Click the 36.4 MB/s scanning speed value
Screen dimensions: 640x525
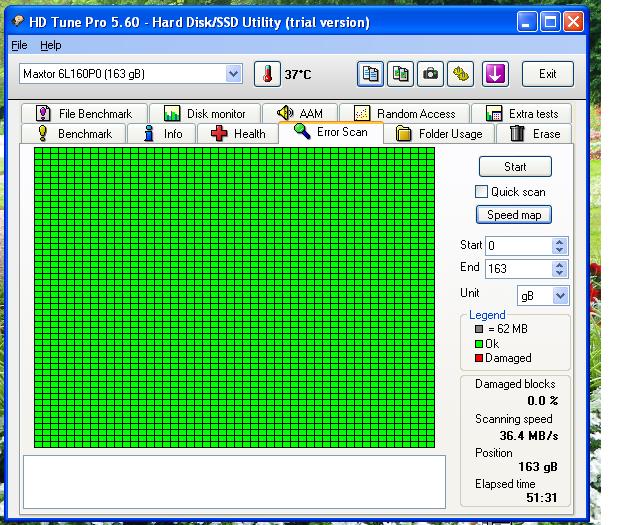click(x=529, y=436)
